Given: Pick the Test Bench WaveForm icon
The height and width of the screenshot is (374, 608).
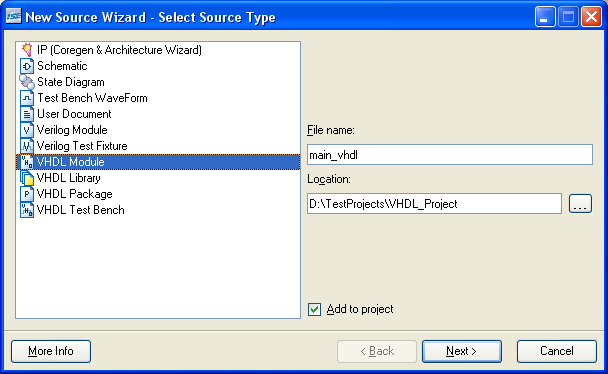Looking at the screenshot, I should point(27,98).
